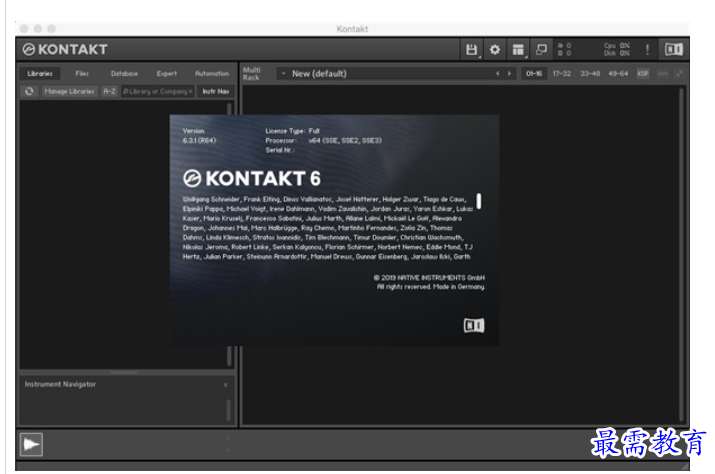Viewport: 715px width, 474px height.
Task: Switch to the Files tab
Action: 82,73
